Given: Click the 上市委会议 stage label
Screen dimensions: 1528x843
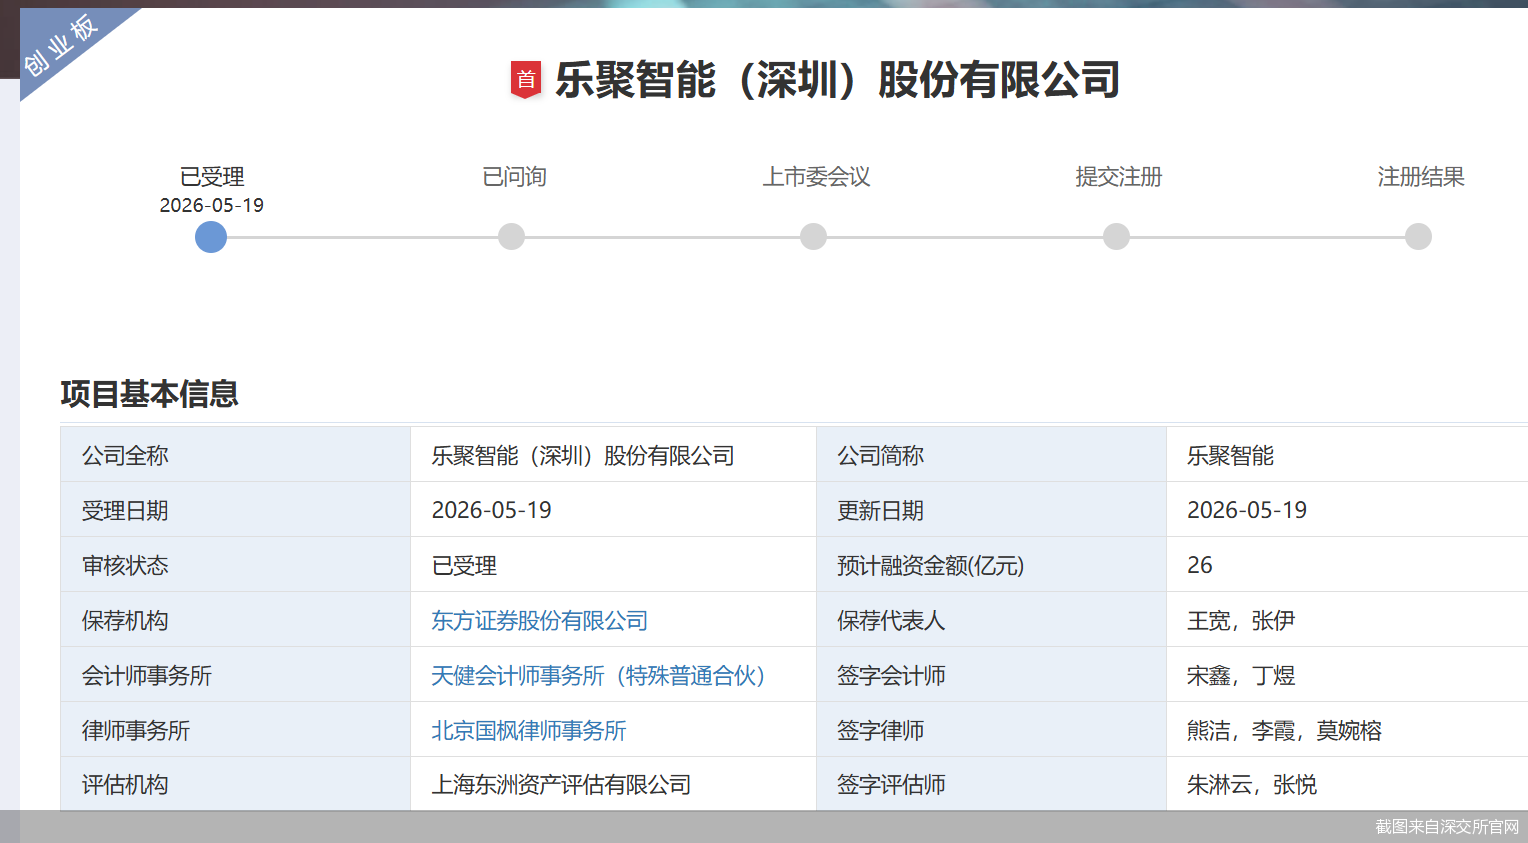Looking at the screenshot, I should [x=816, y=177].
